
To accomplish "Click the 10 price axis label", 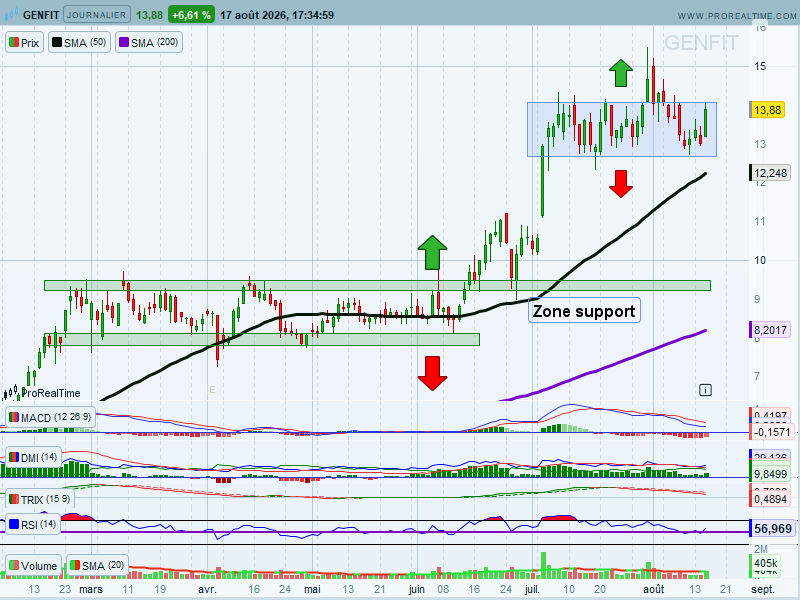I will [x=760, y=260].
